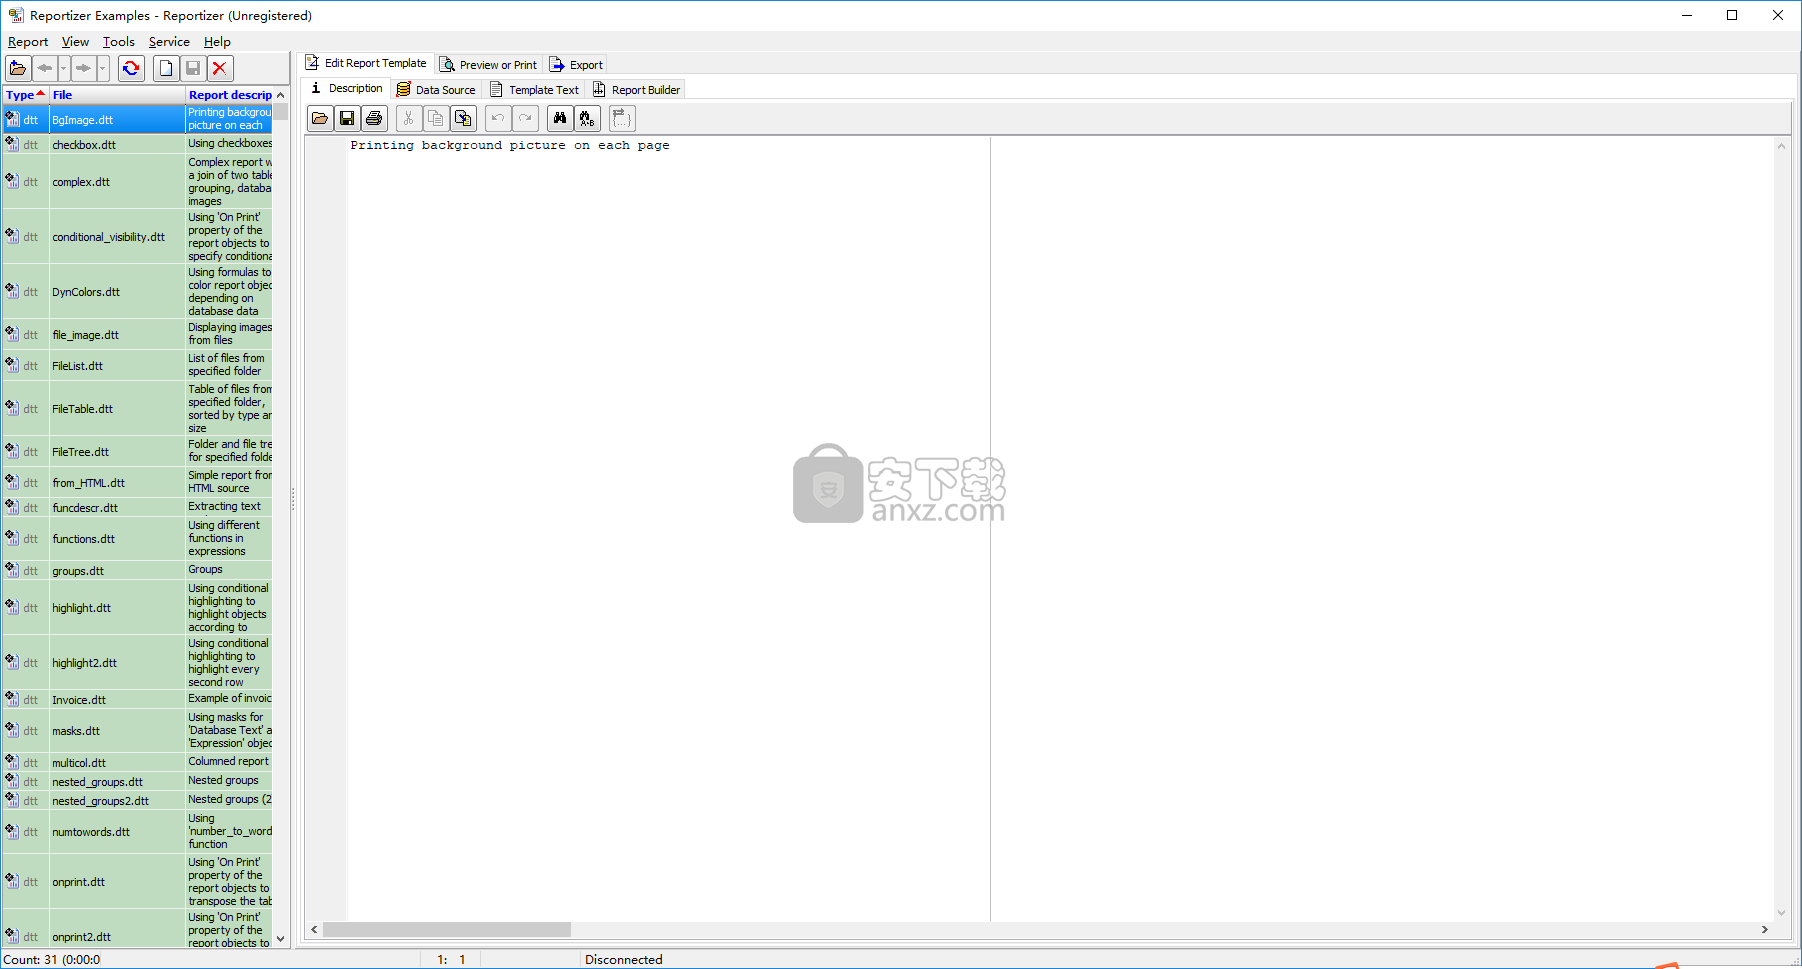Select the Template Text sub-tab
The height and width of the screenshot is (969, 1802).
click(534, 90)
